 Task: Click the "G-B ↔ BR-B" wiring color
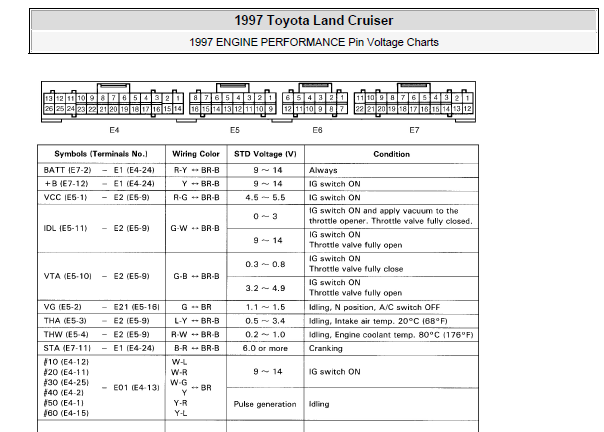(x=196, y=276)
